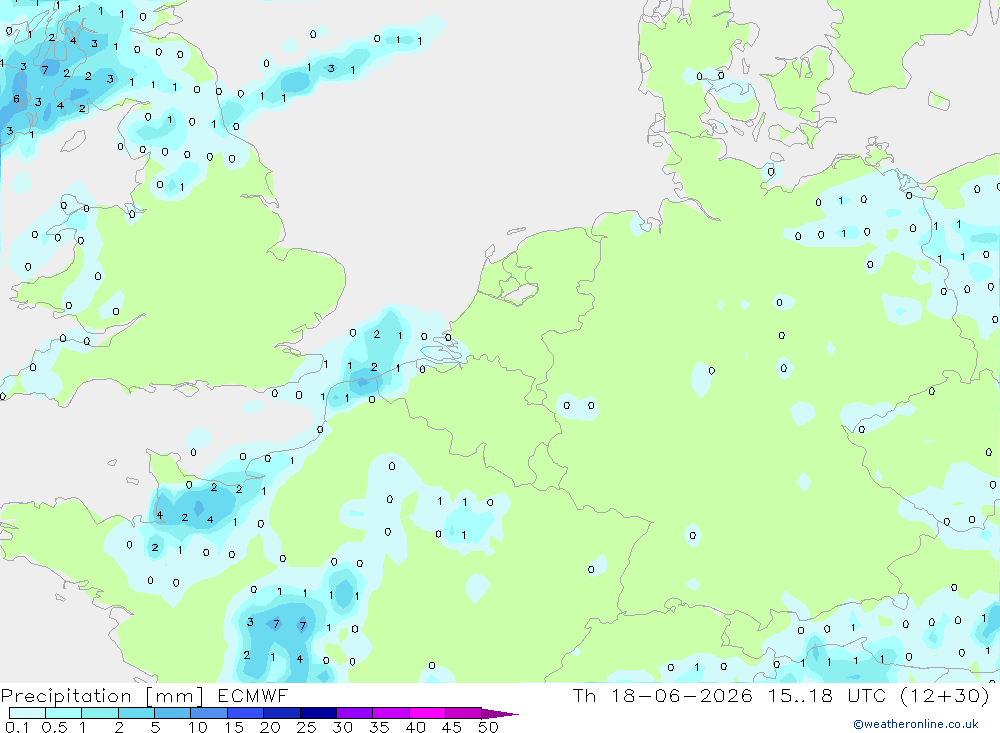Screen dimensions: 1000x733
Task: Select the 45–50 mm legend swatch
Action: pyautogui.click(x=464, y=713)
